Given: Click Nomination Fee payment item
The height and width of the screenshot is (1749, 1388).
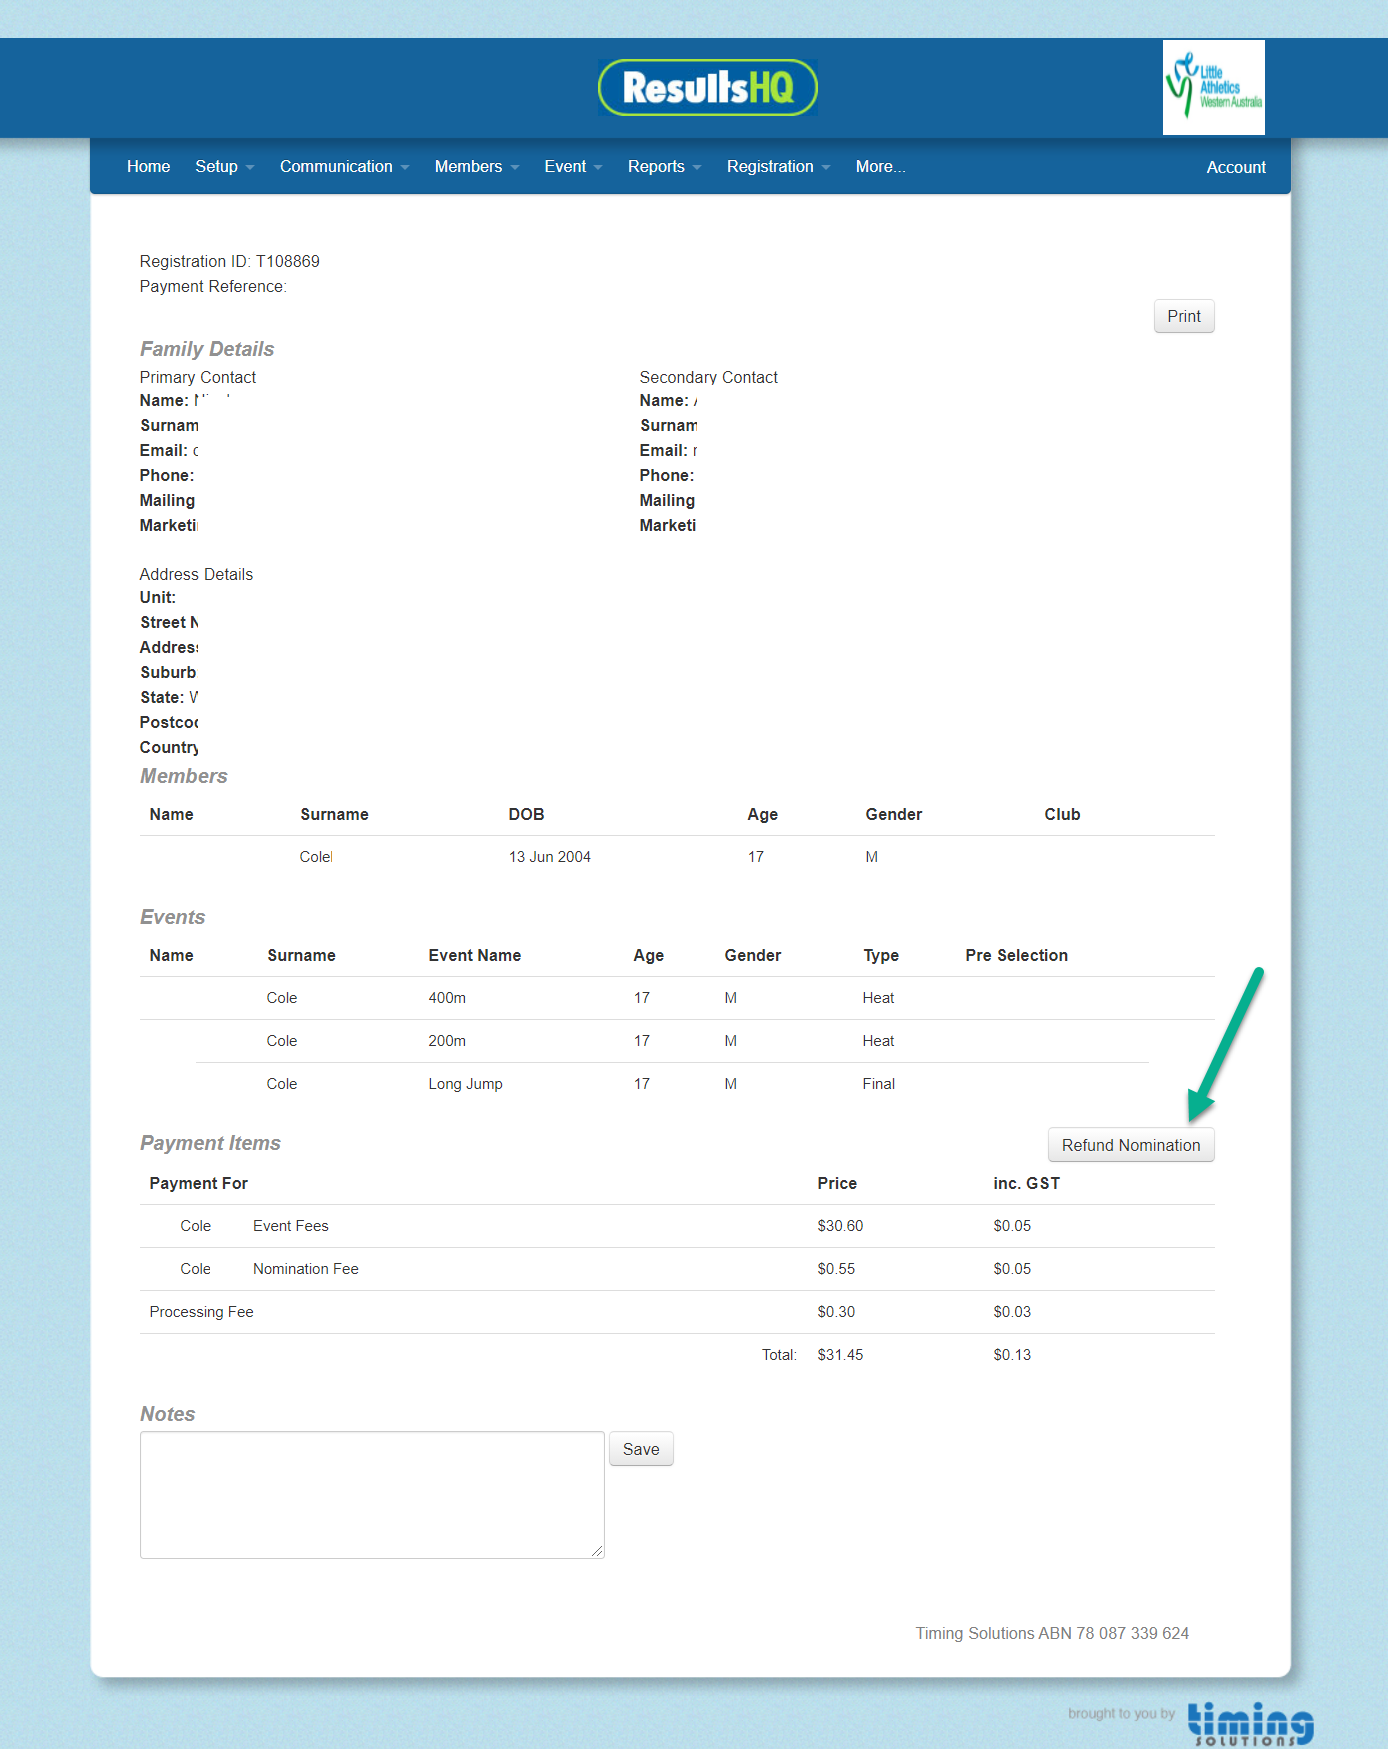Looking at the screenshot, I should tap(306, 1269).
